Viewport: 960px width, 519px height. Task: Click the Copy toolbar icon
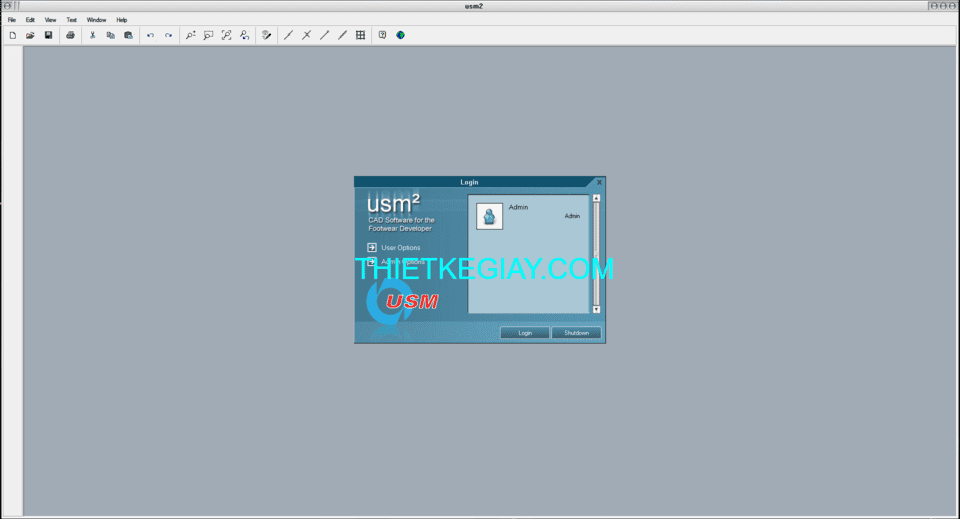pyautogui.click(x=111, y=35)
